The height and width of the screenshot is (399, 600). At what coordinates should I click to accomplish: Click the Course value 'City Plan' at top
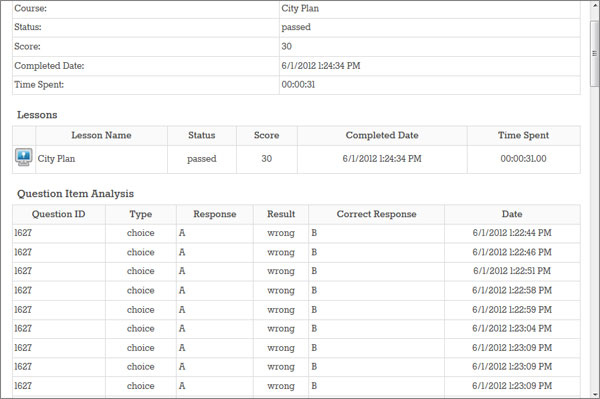click(300, 8)
